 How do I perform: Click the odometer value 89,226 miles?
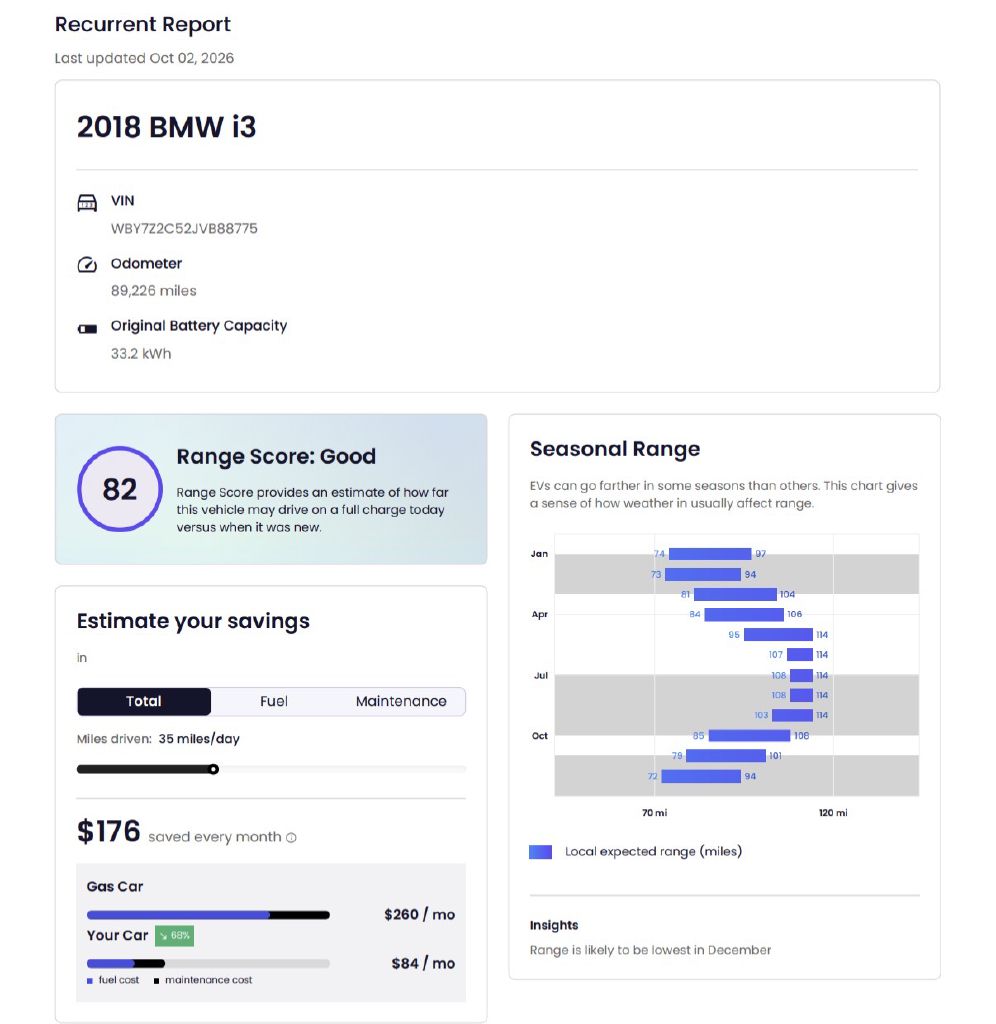click(x=153, y=291)
